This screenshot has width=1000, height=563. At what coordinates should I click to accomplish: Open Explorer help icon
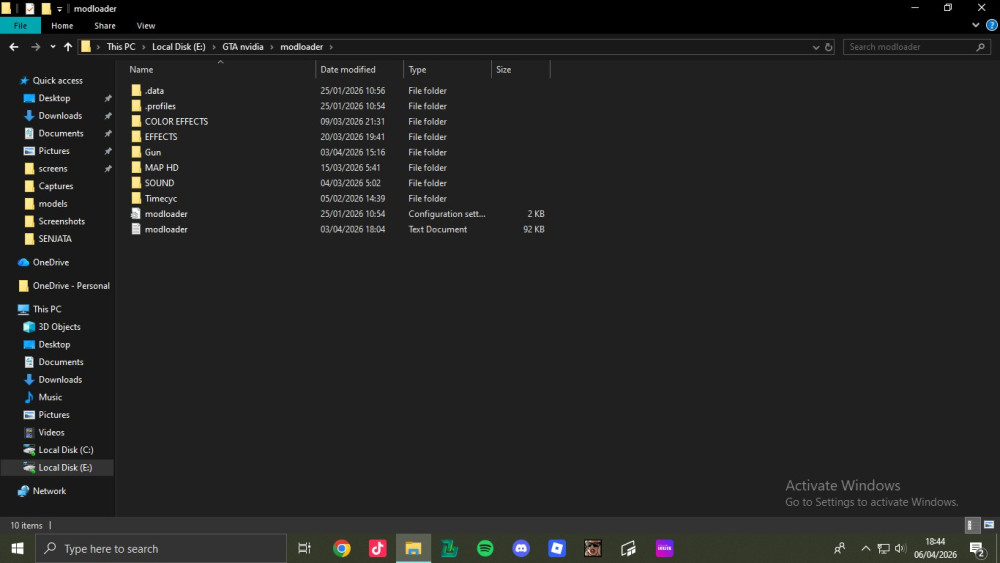tap(992, 26)
